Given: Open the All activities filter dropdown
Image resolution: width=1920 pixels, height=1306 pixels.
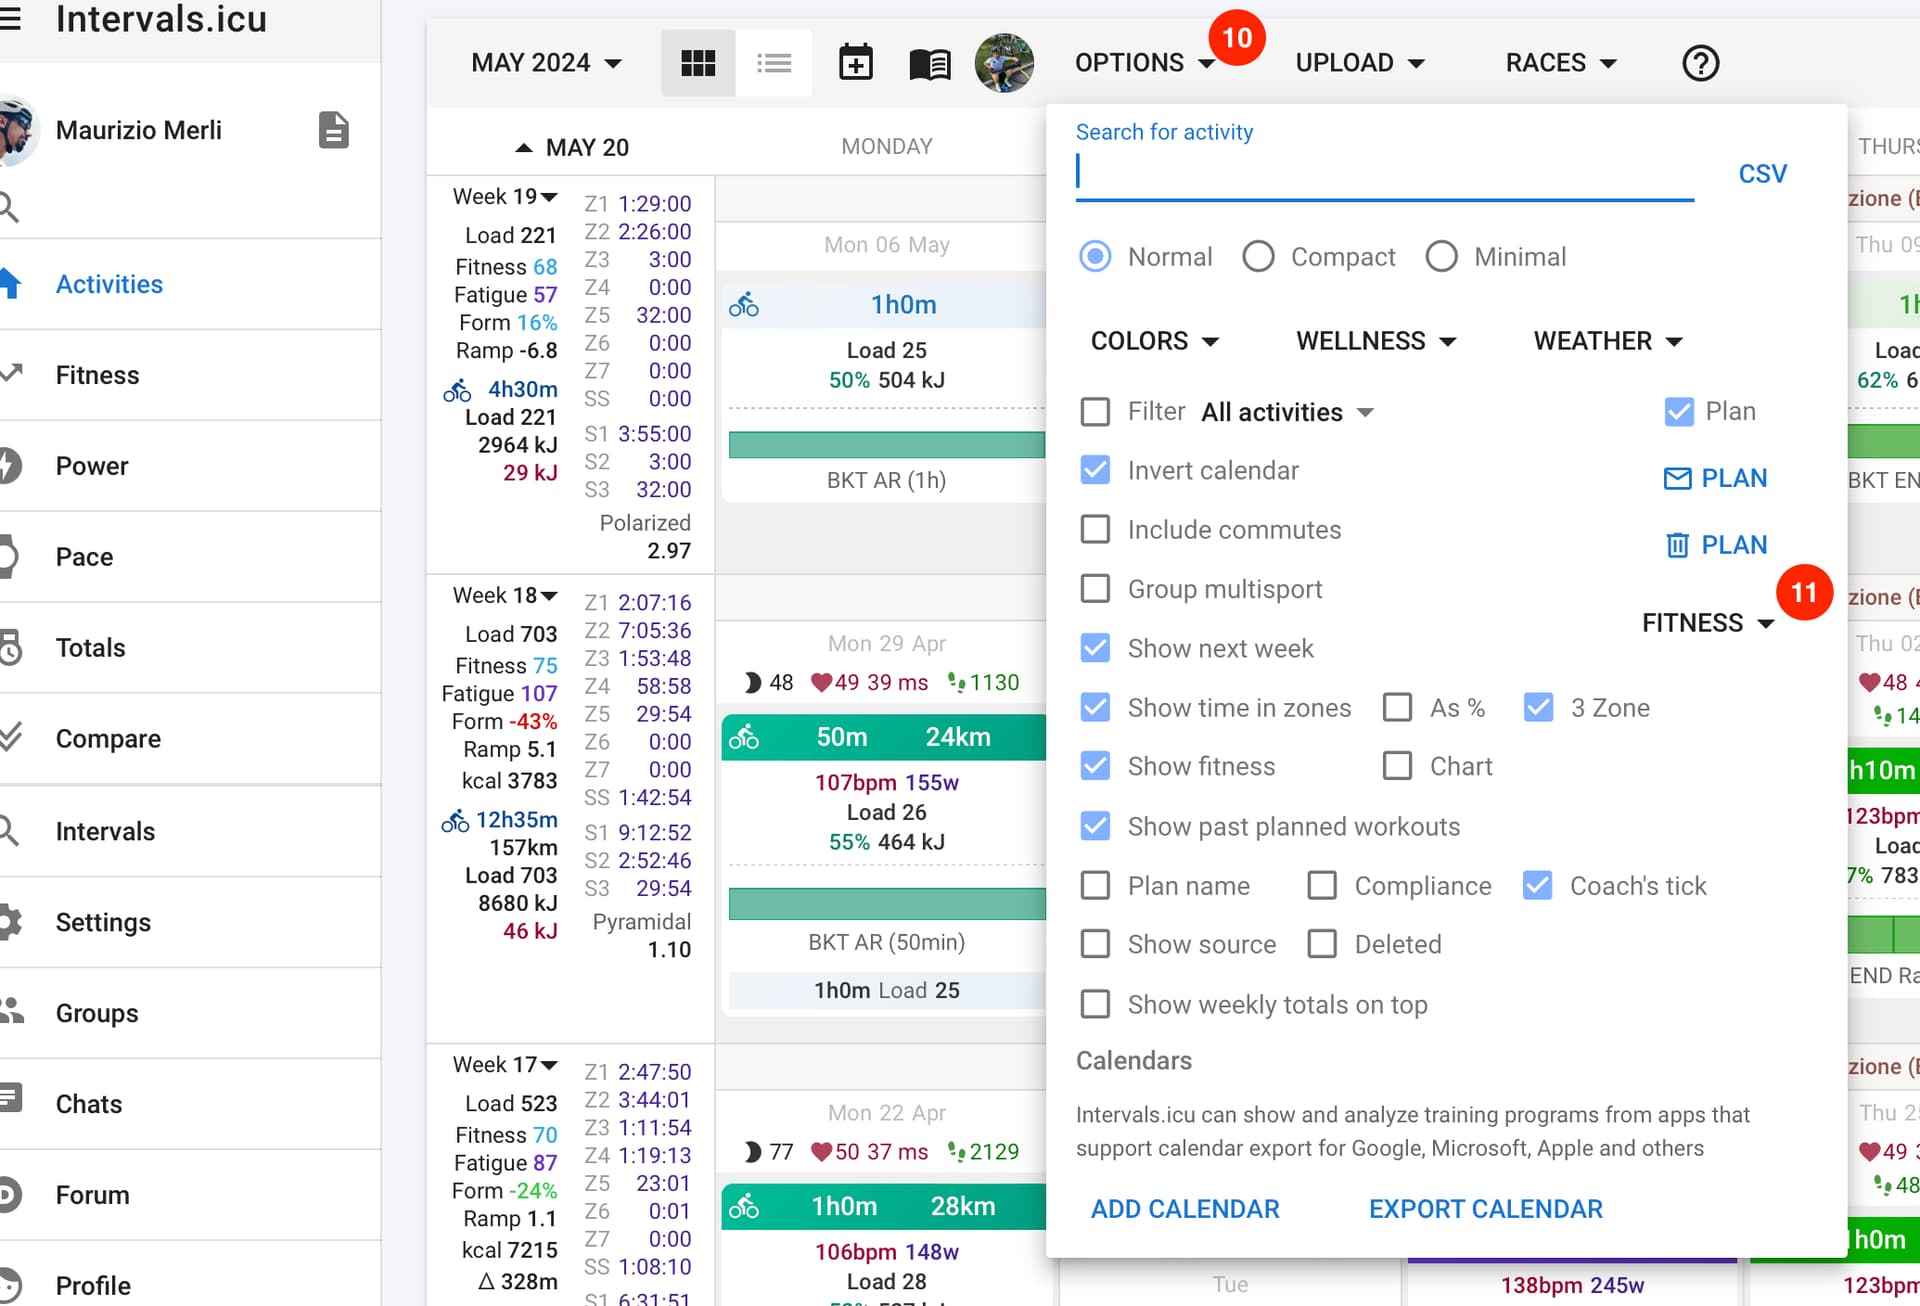Looking at the screenshot, I should click(1288, 412).
